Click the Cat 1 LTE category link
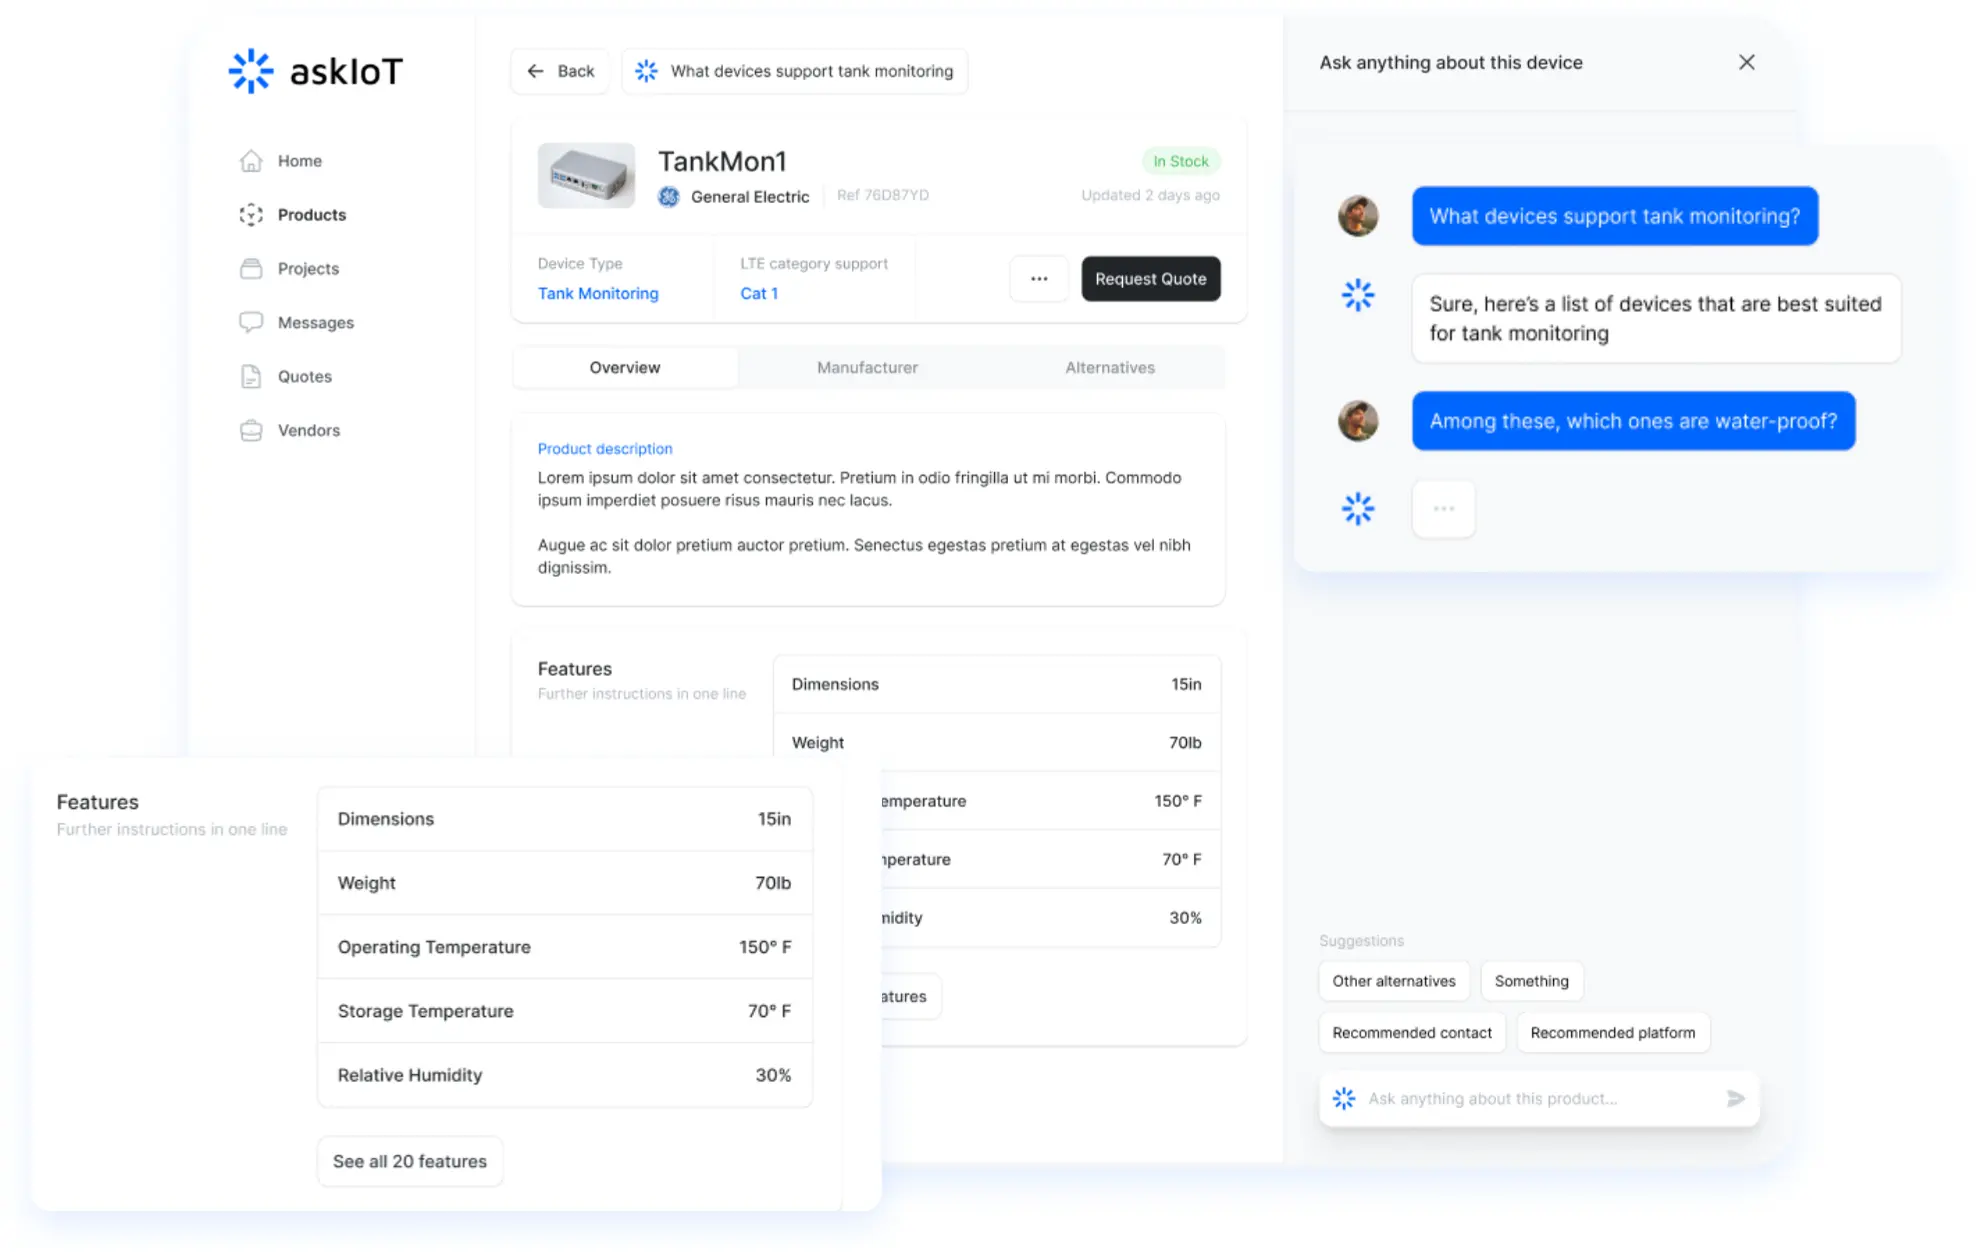The image size is (1978, 1259). [x=758, y=293]
